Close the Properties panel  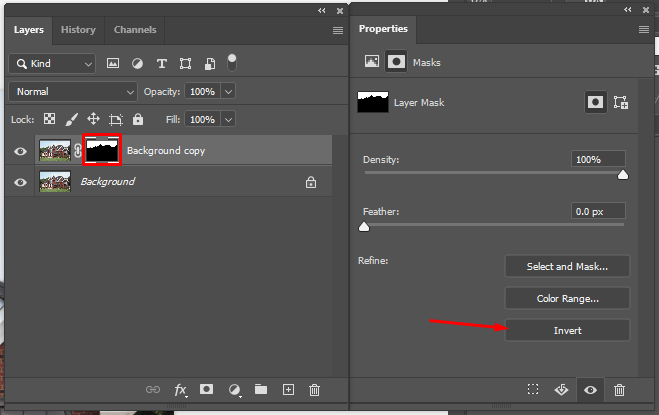tap(646, 10)
